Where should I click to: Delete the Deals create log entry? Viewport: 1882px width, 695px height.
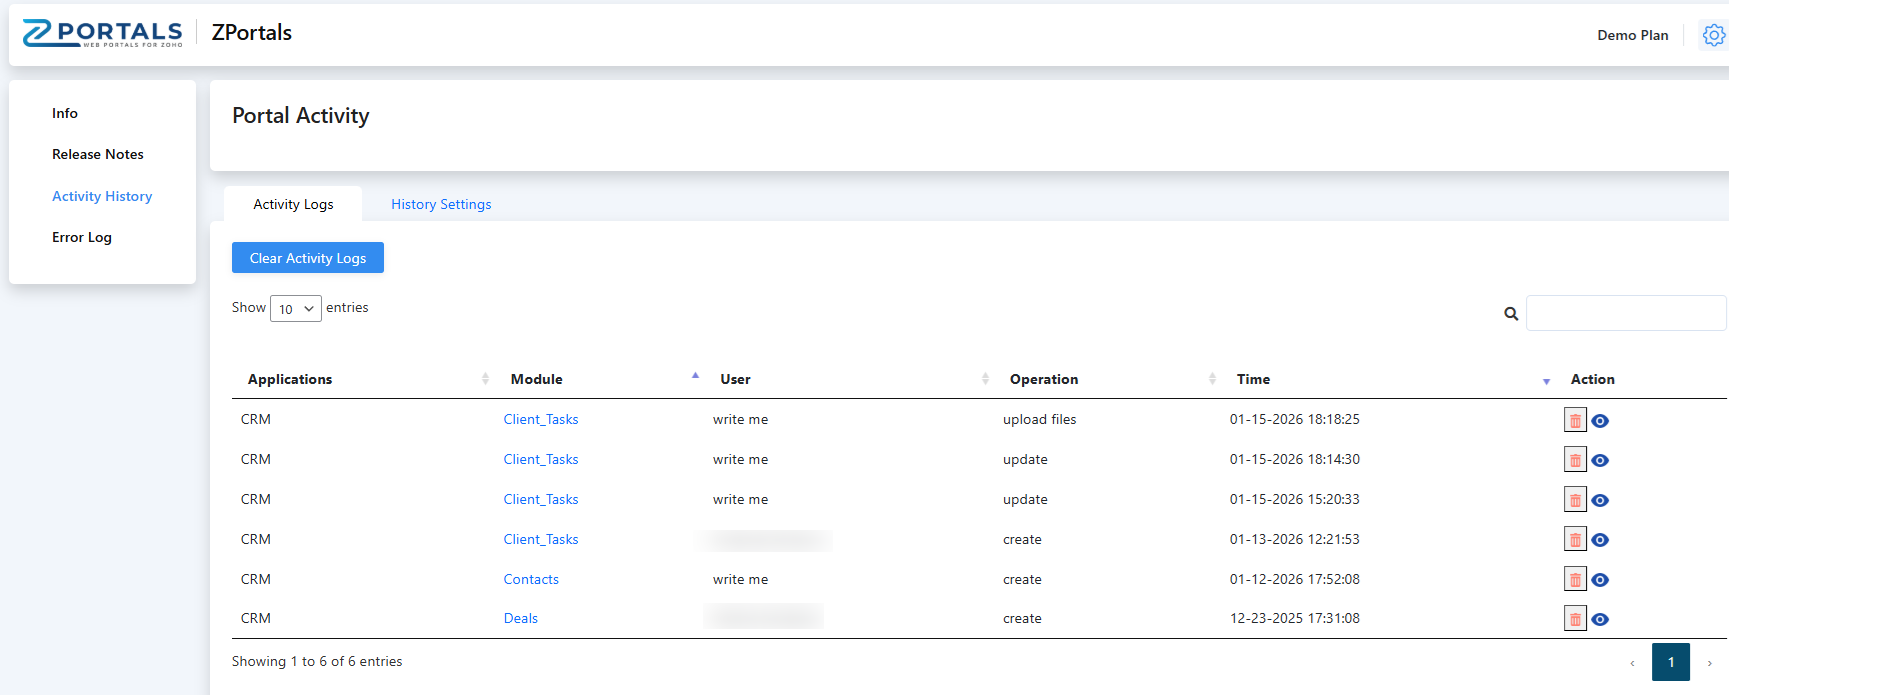click(1575, 619)
